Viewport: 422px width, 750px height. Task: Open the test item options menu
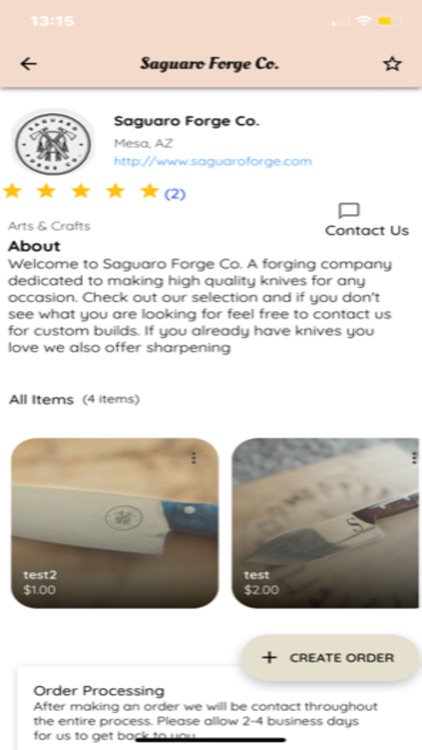click(x=414, y=458)
